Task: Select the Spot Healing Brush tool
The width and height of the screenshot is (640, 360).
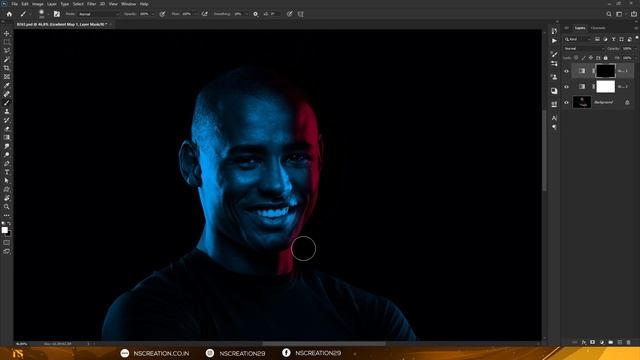Action: [7, 94]
